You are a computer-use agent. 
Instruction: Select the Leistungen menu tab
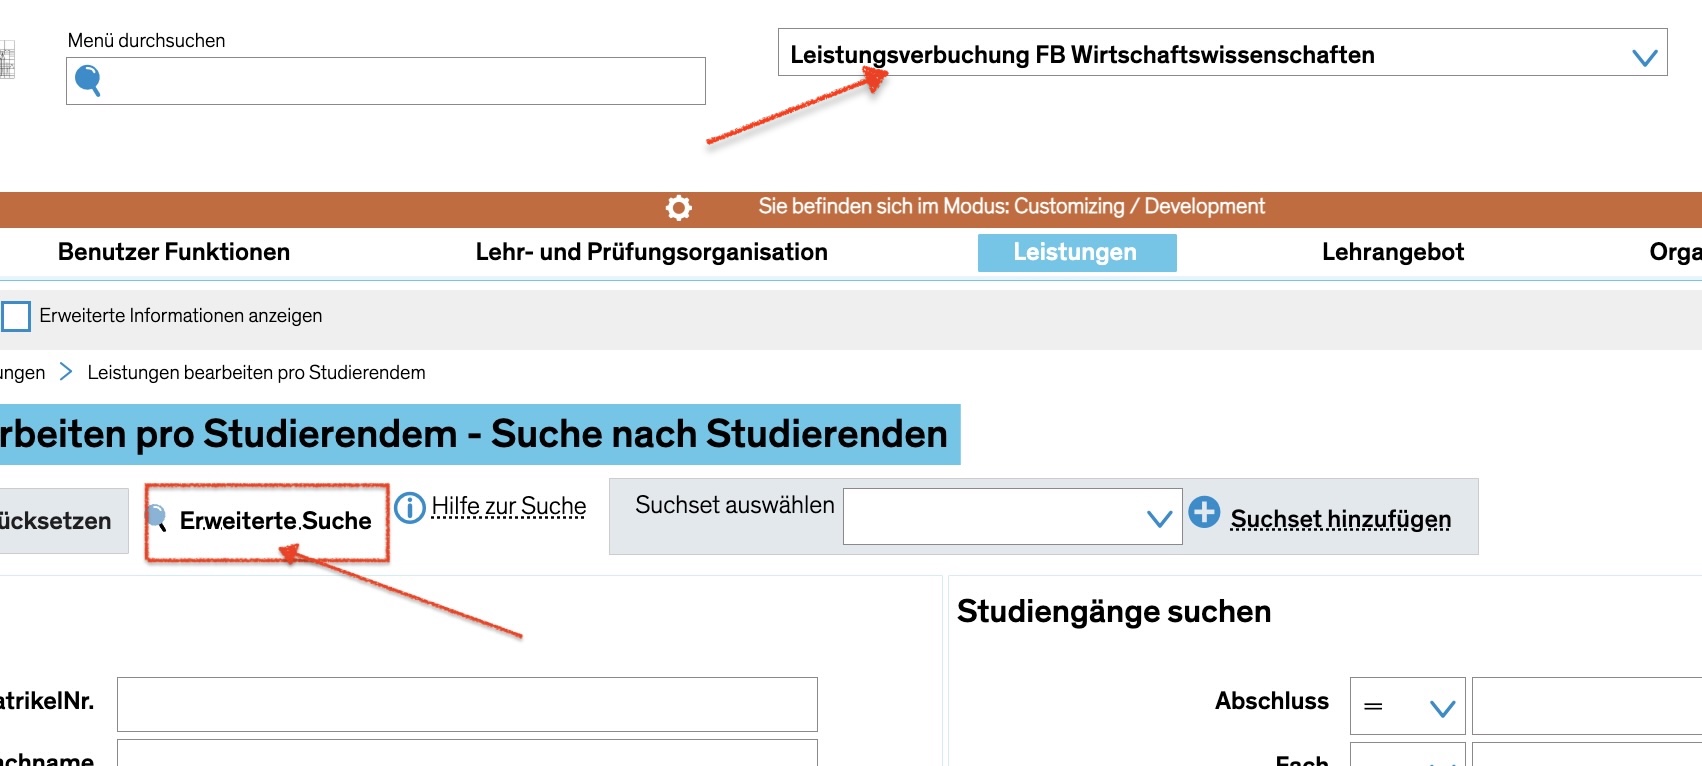tap(1076, 252)
